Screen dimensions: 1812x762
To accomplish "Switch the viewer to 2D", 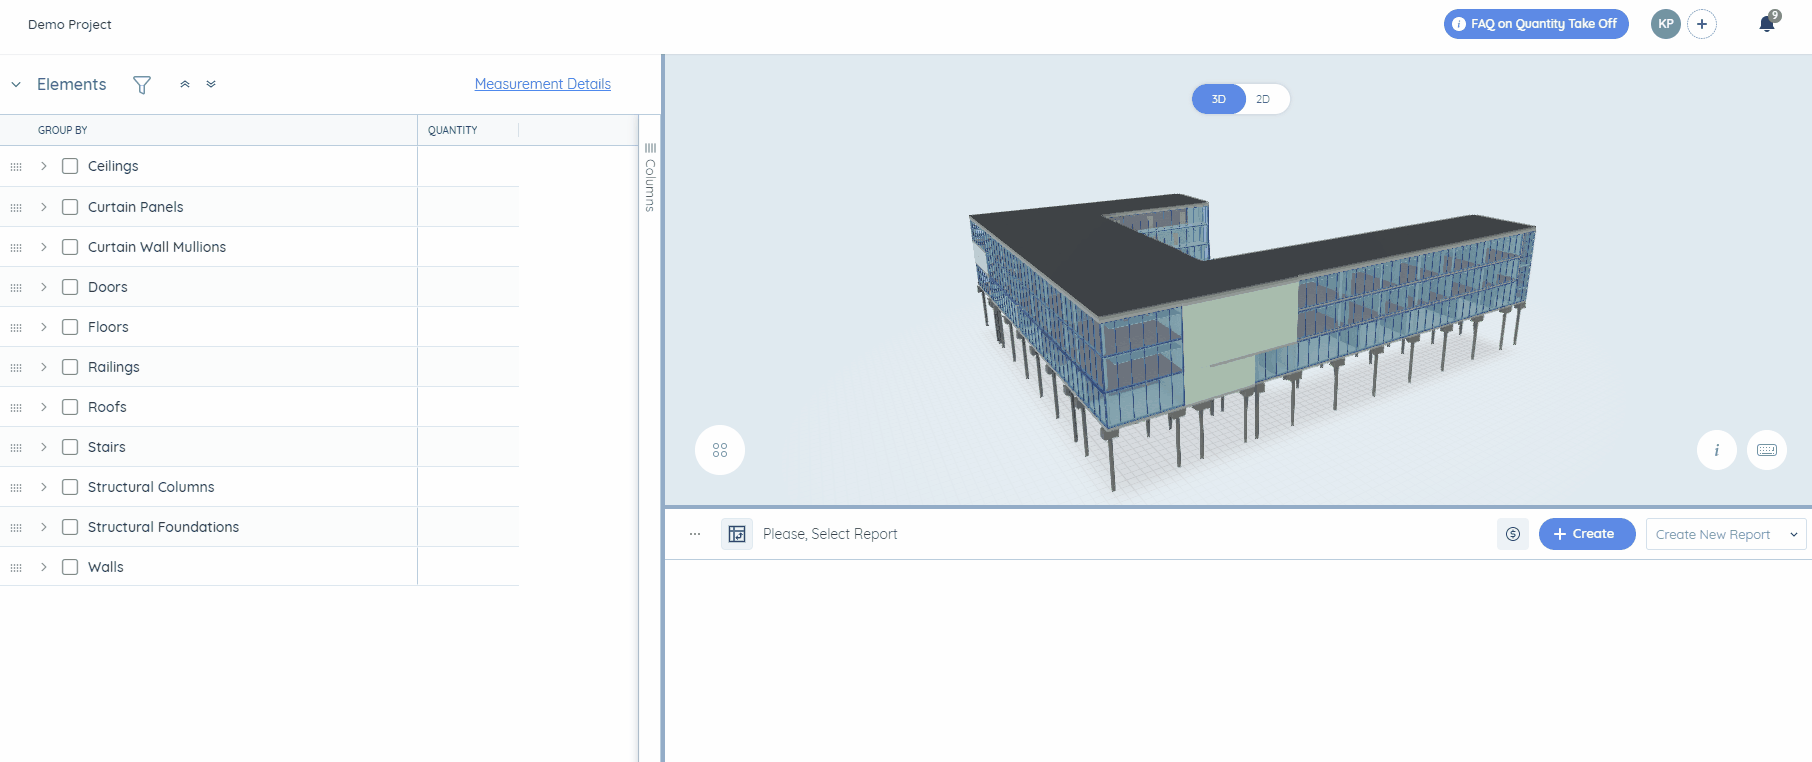I will coord(1263,99).
